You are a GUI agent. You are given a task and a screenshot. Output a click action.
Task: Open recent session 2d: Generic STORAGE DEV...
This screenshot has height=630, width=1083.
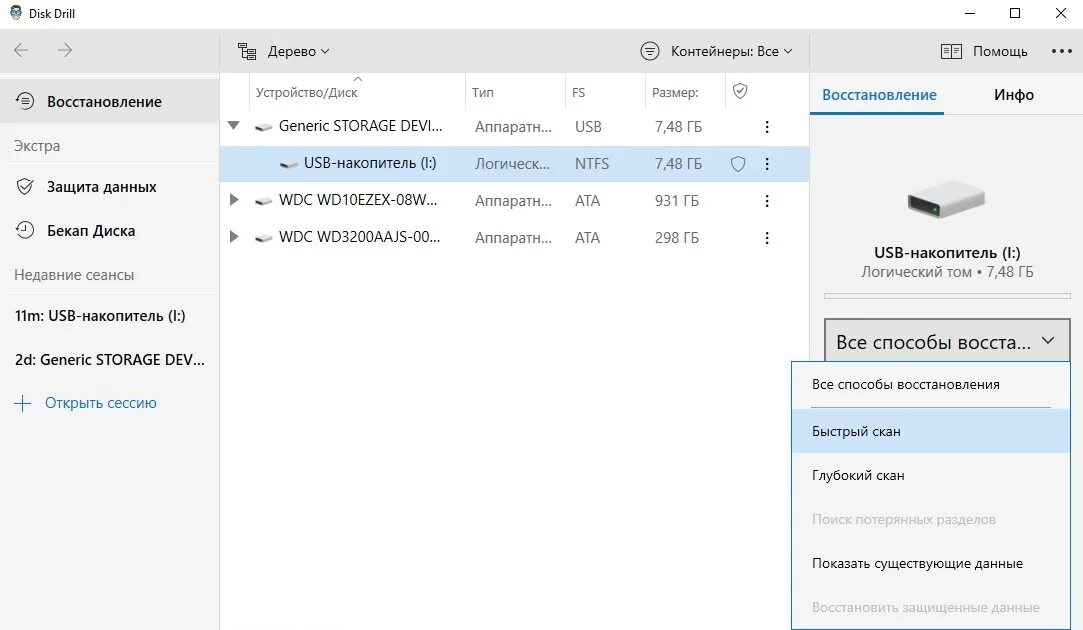(x=110, y=359)
